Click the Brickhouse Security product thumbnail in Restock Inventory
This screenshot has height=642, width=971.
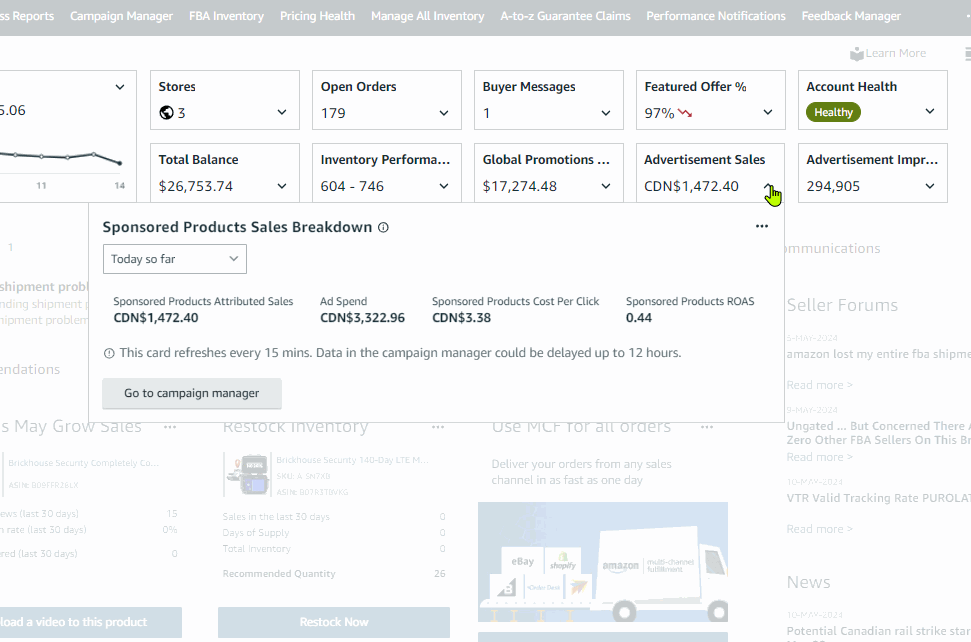245,476
